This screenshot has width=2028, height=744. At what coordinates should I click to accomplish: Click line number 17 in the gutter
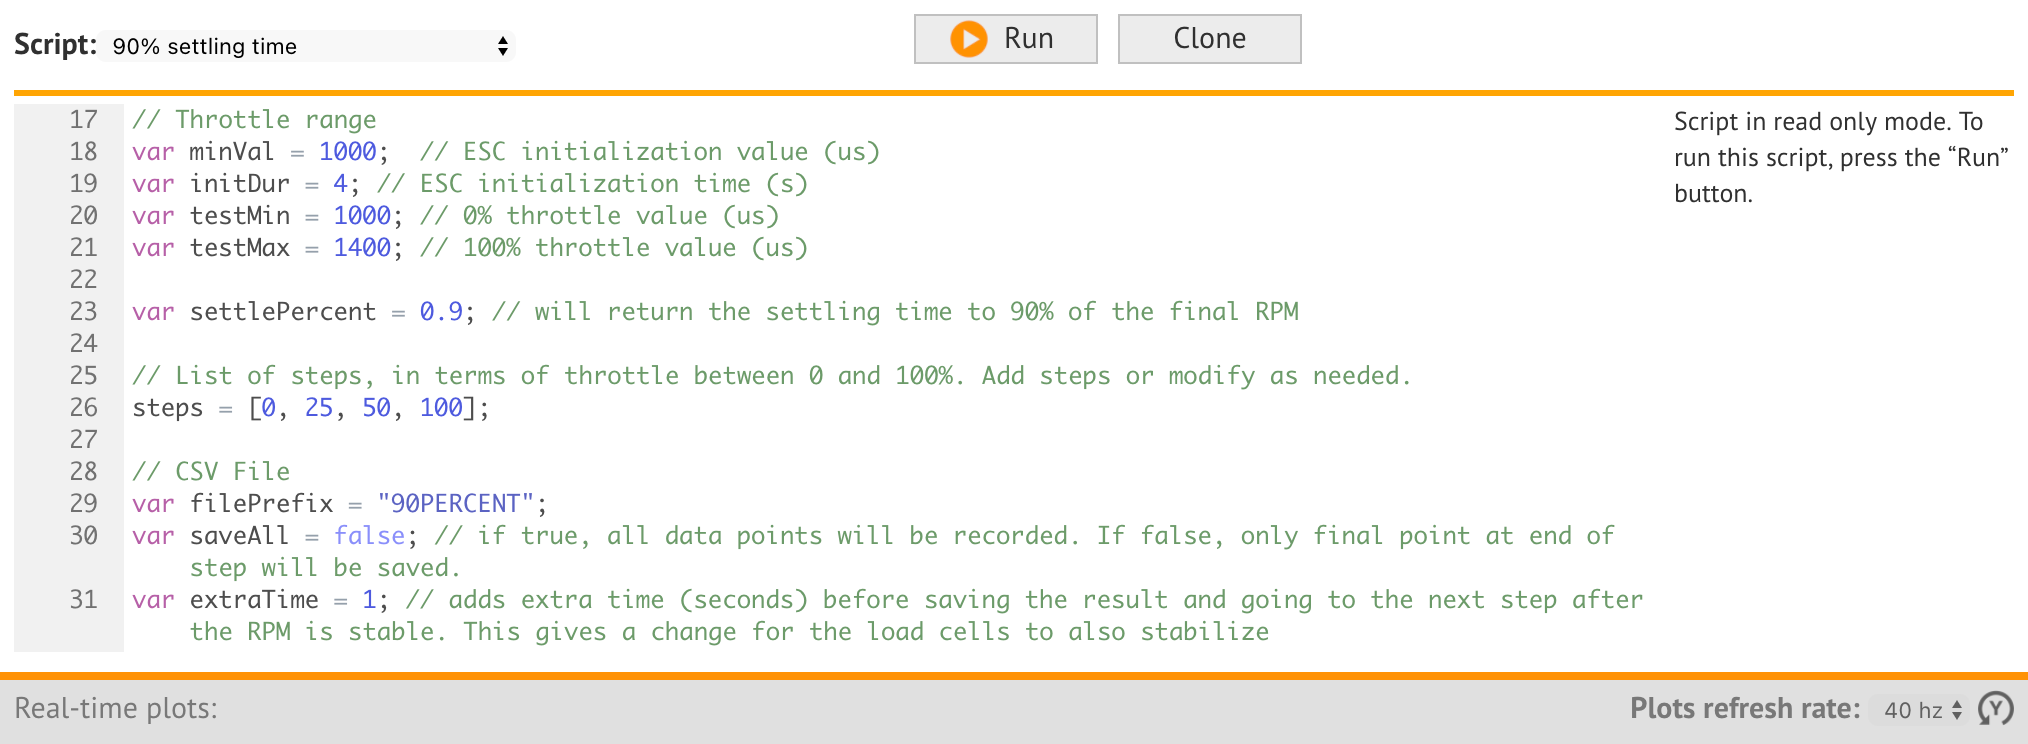[84, 119]
